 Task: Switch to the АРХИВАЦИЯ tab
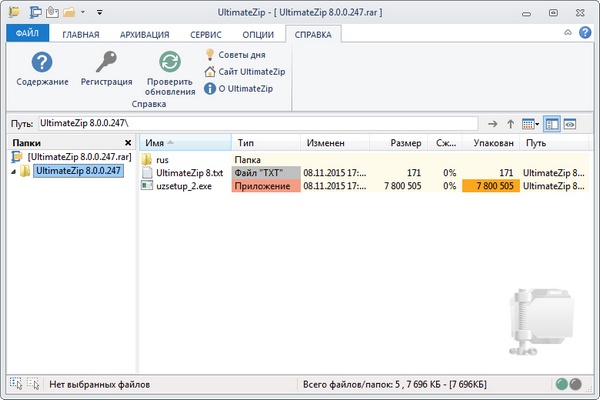(144, 35)
